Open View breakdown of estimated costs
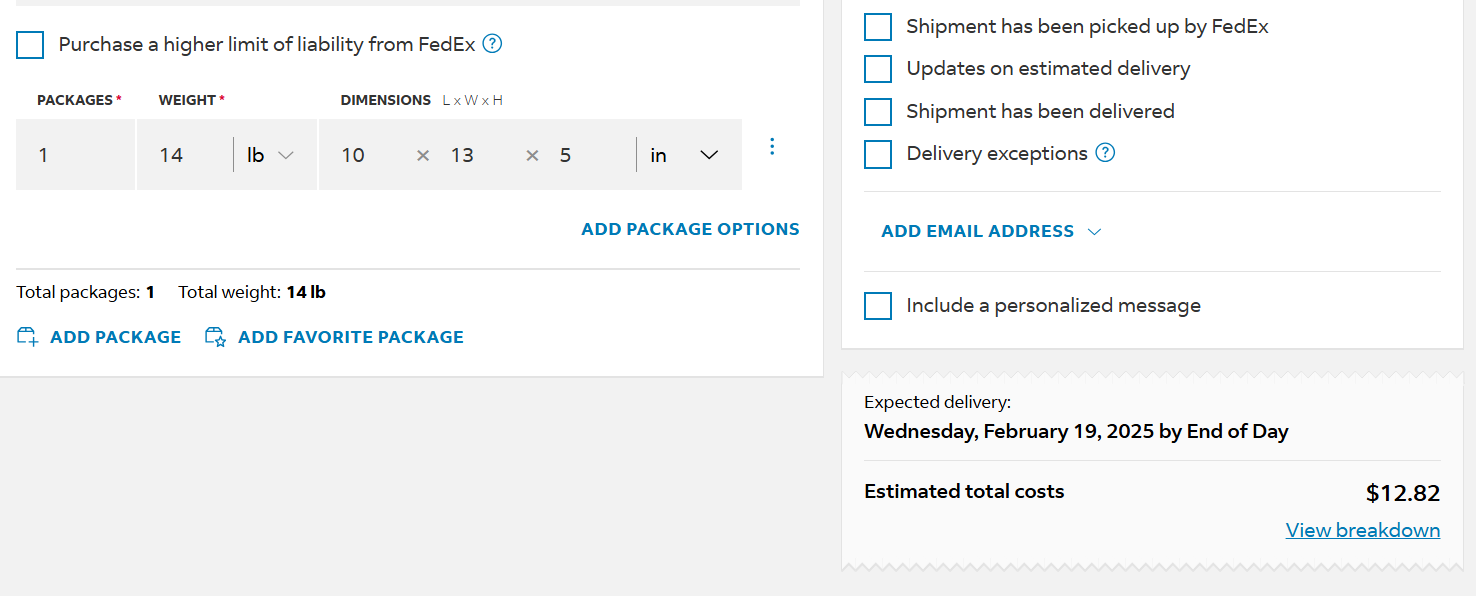The width and height of the screenshot is (1476, 596). 1363,530
